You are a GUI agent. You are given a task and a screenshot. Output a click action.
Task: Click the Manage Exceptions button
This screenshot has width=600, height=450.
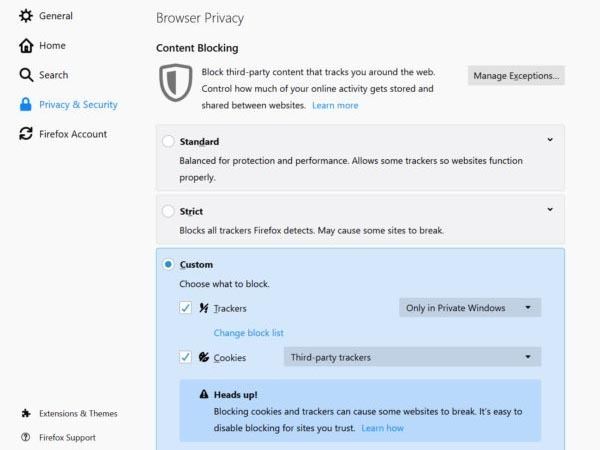click(516, 75)
